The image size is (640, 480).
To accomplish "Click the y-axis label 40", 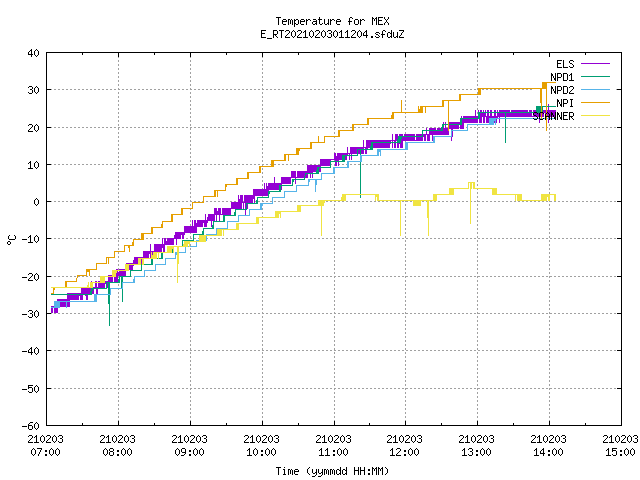I will [x=33, y=53].
